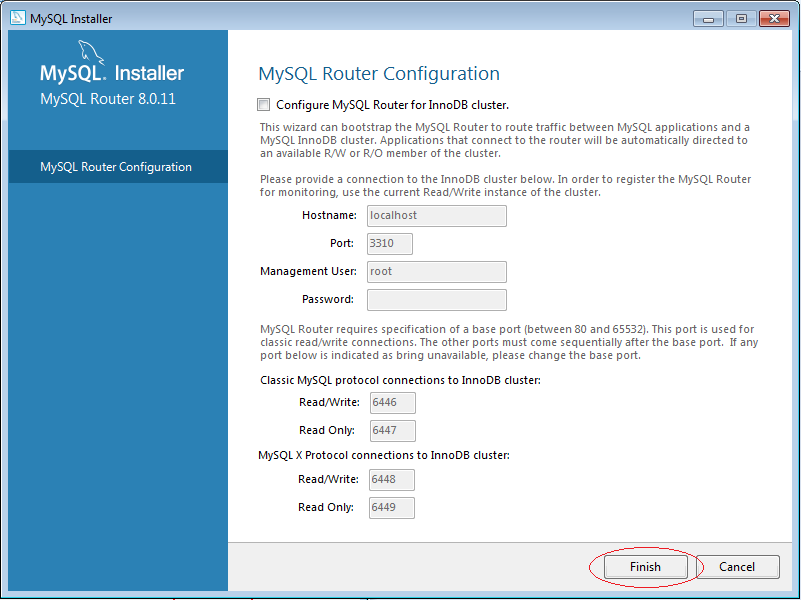Click the empty Password field

pos(437,300)
